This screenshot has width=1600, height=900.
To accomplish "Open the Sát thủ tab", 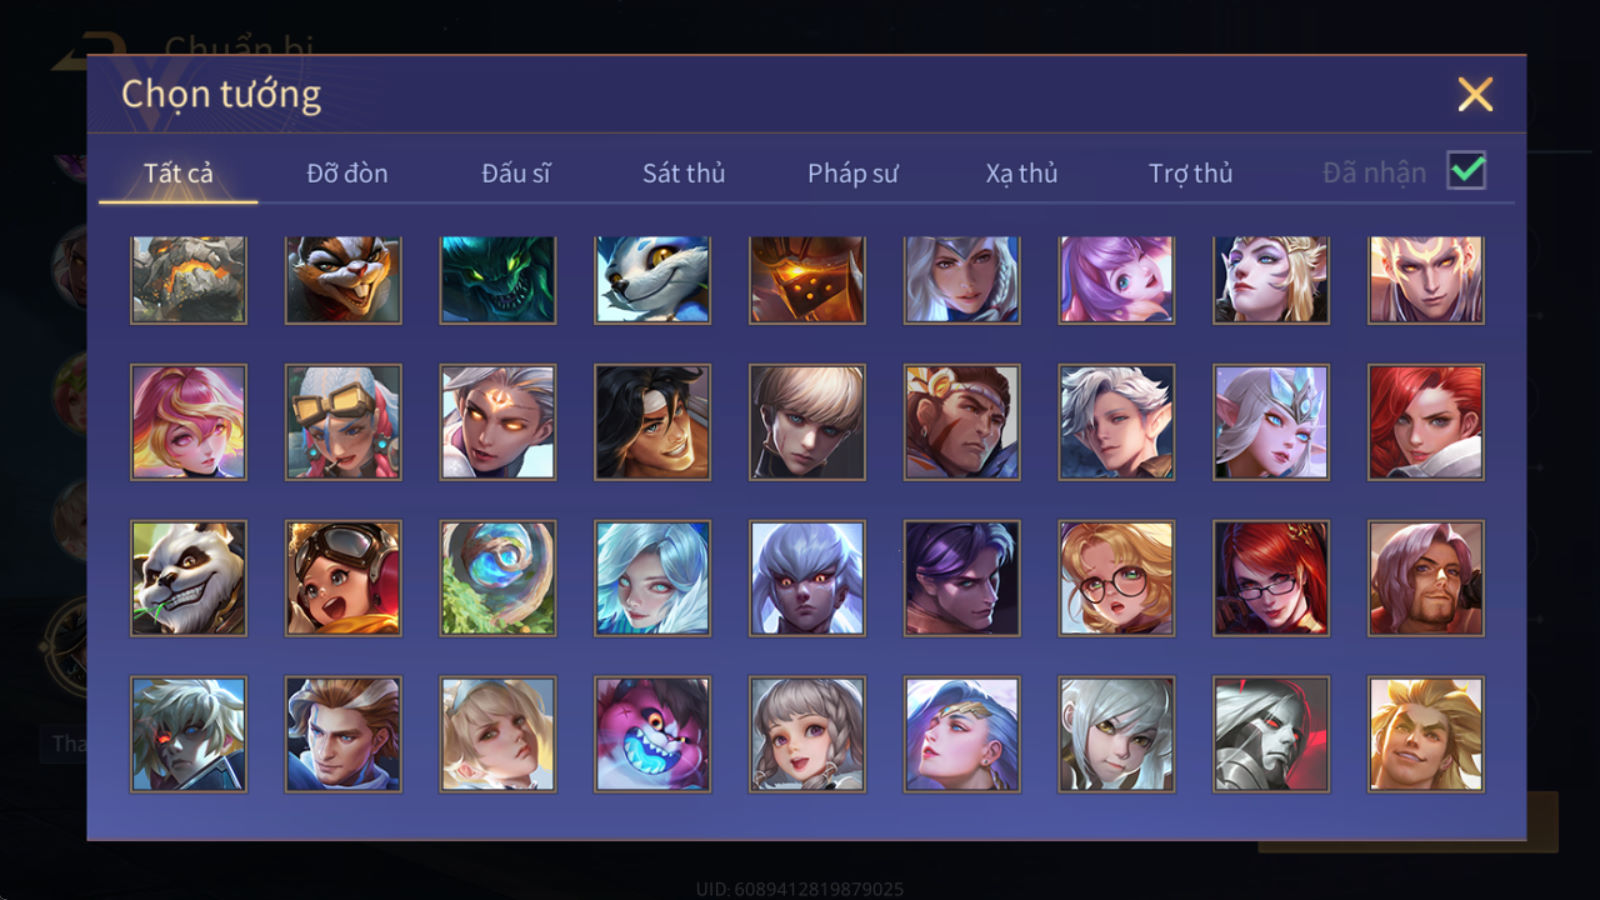I will tap(683, 173).
